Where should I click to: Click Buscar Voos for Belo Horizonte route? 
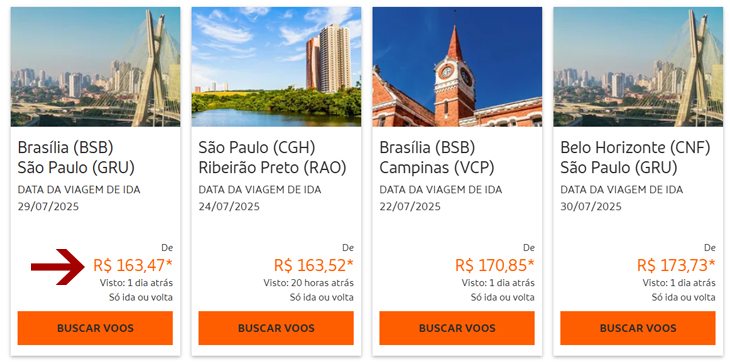(638, 328)
